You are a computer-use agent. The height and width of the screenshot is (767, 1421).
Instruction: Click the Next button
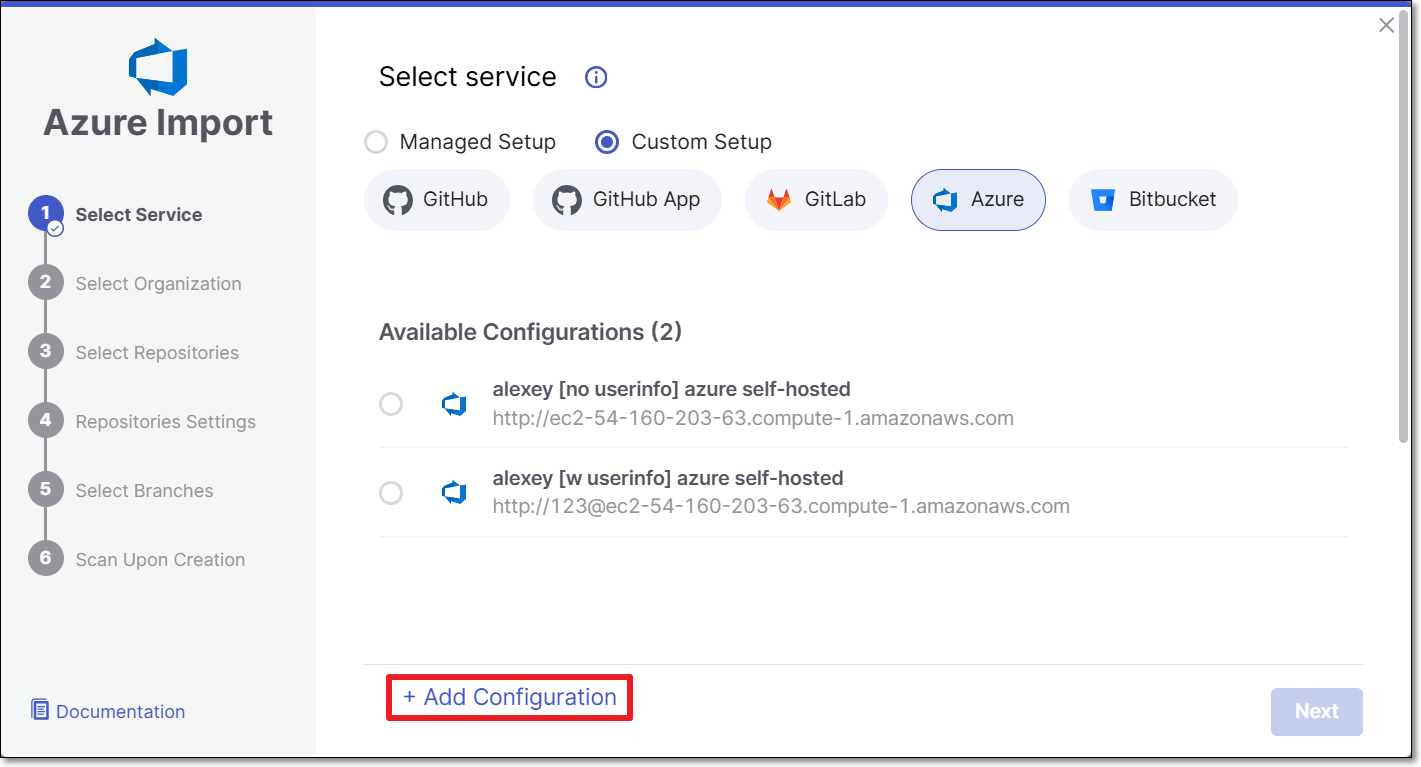pyautogui.click(x=1317, y=711)
